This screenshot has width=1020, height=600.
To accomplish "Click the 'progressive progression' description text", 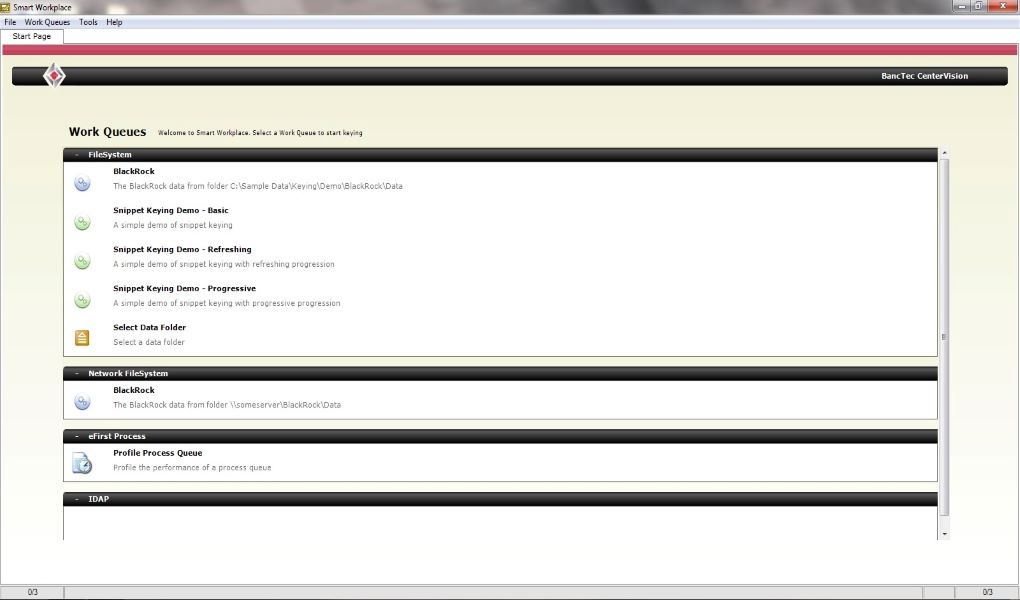I will pos(226,303).
